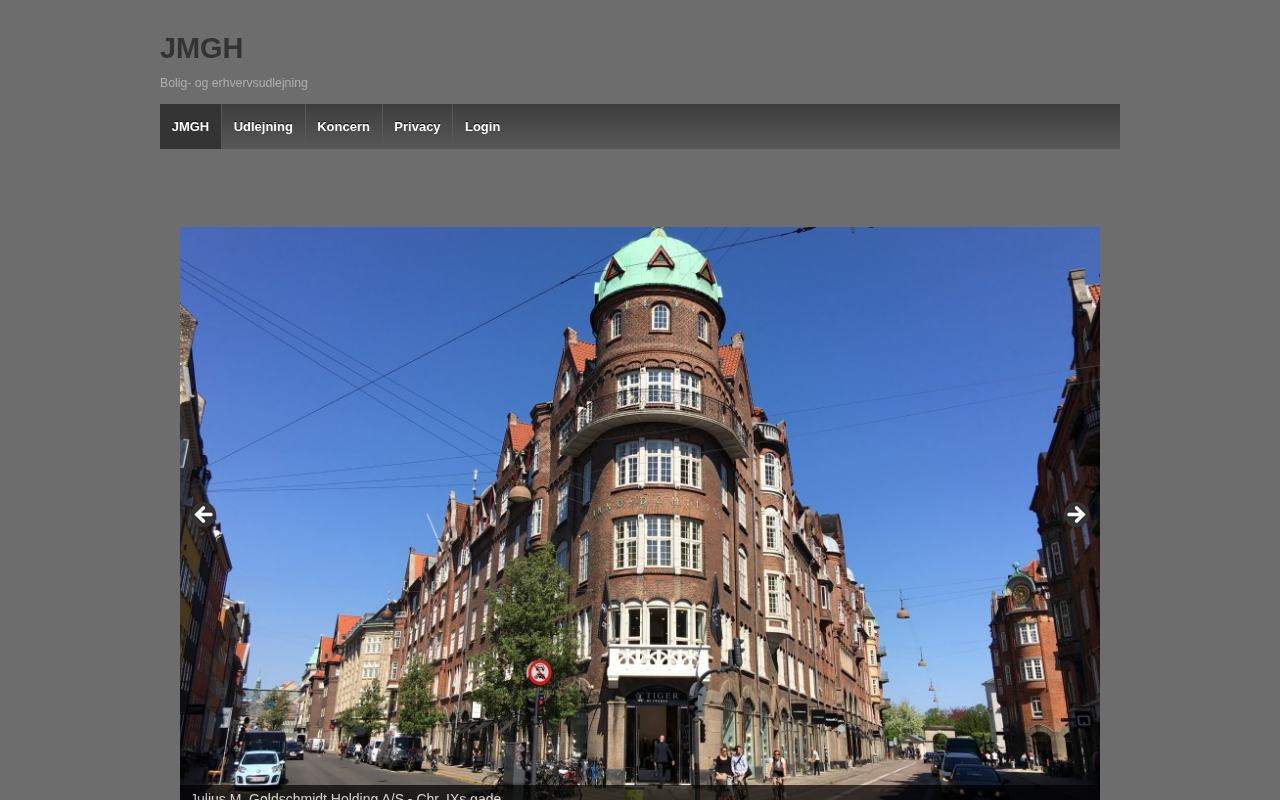Click the light blue car in the photo
Image resolution: width=1280 pixels, height=800 pixels.
coord(259,767)
